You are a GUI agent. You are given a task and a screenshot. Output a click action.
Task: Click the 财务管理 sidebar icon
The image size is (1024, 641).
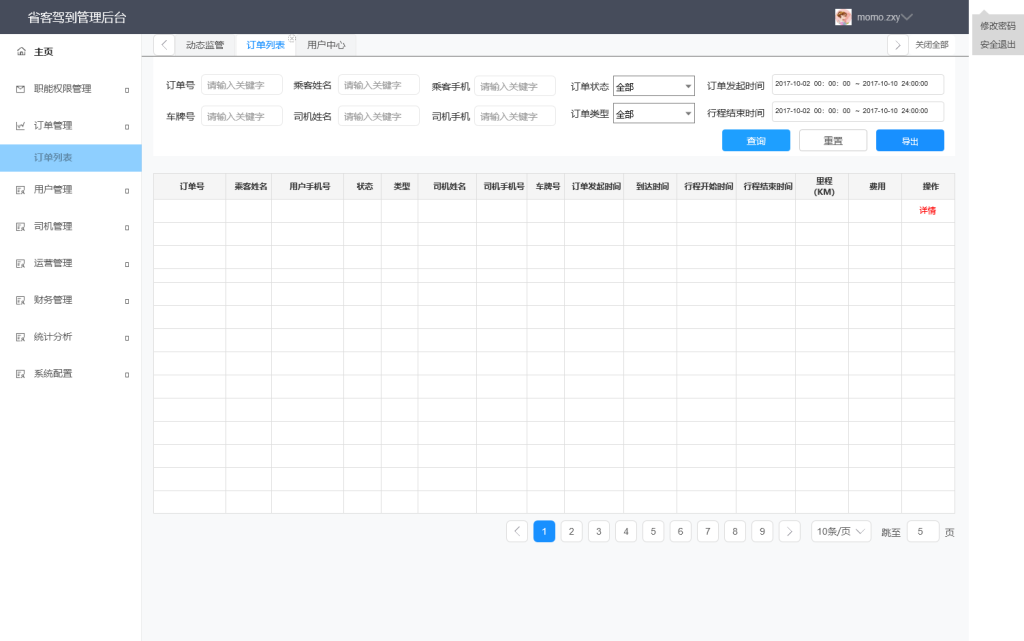click(x=21, y=300)
